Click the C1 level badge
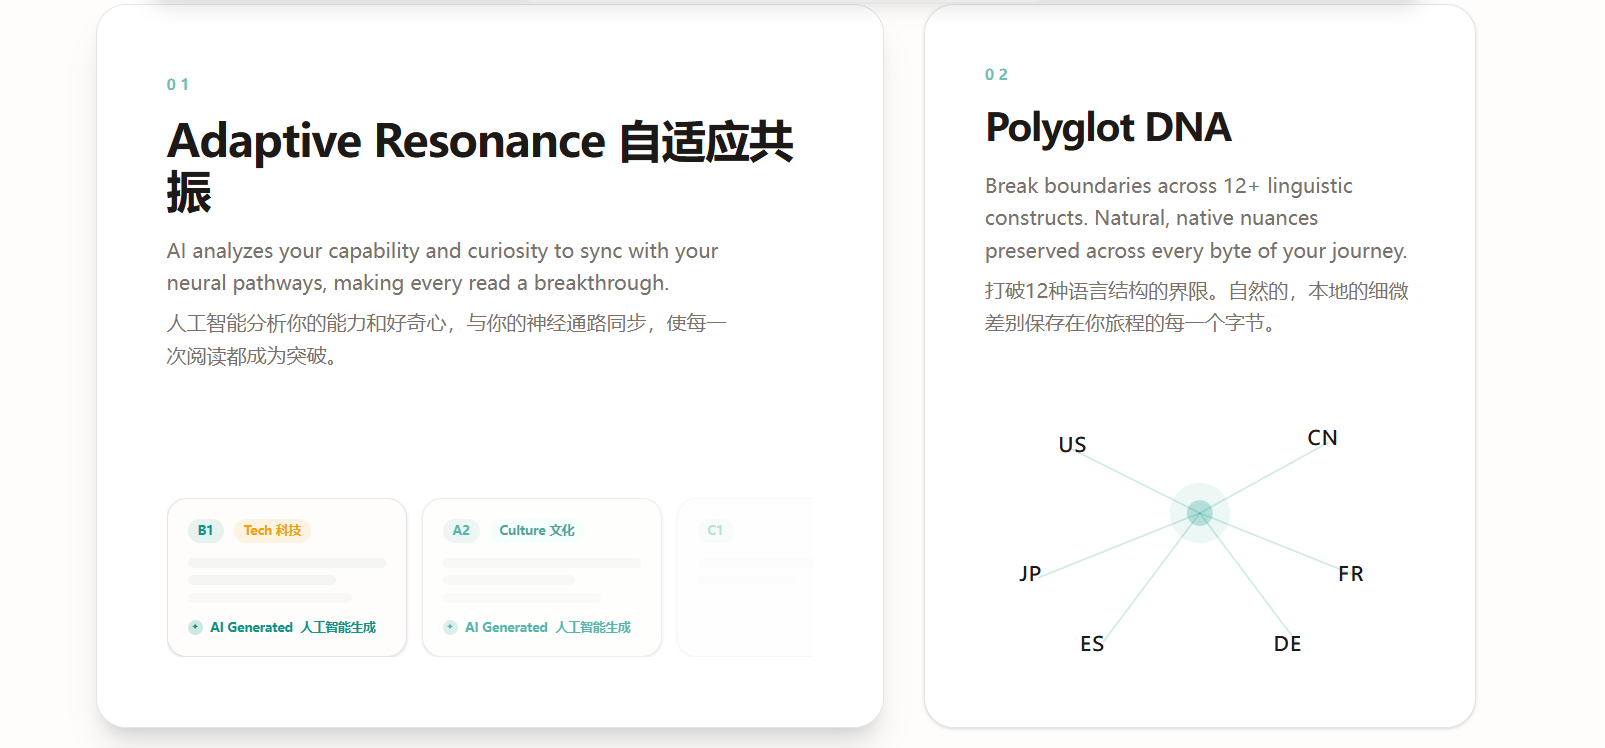This screenshot has width=1605, height=748. 715,530
